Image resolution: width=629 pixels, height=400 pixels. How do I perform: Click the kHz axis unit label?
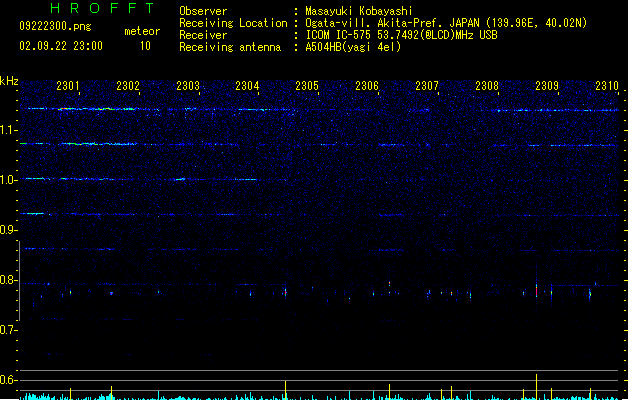9,81
